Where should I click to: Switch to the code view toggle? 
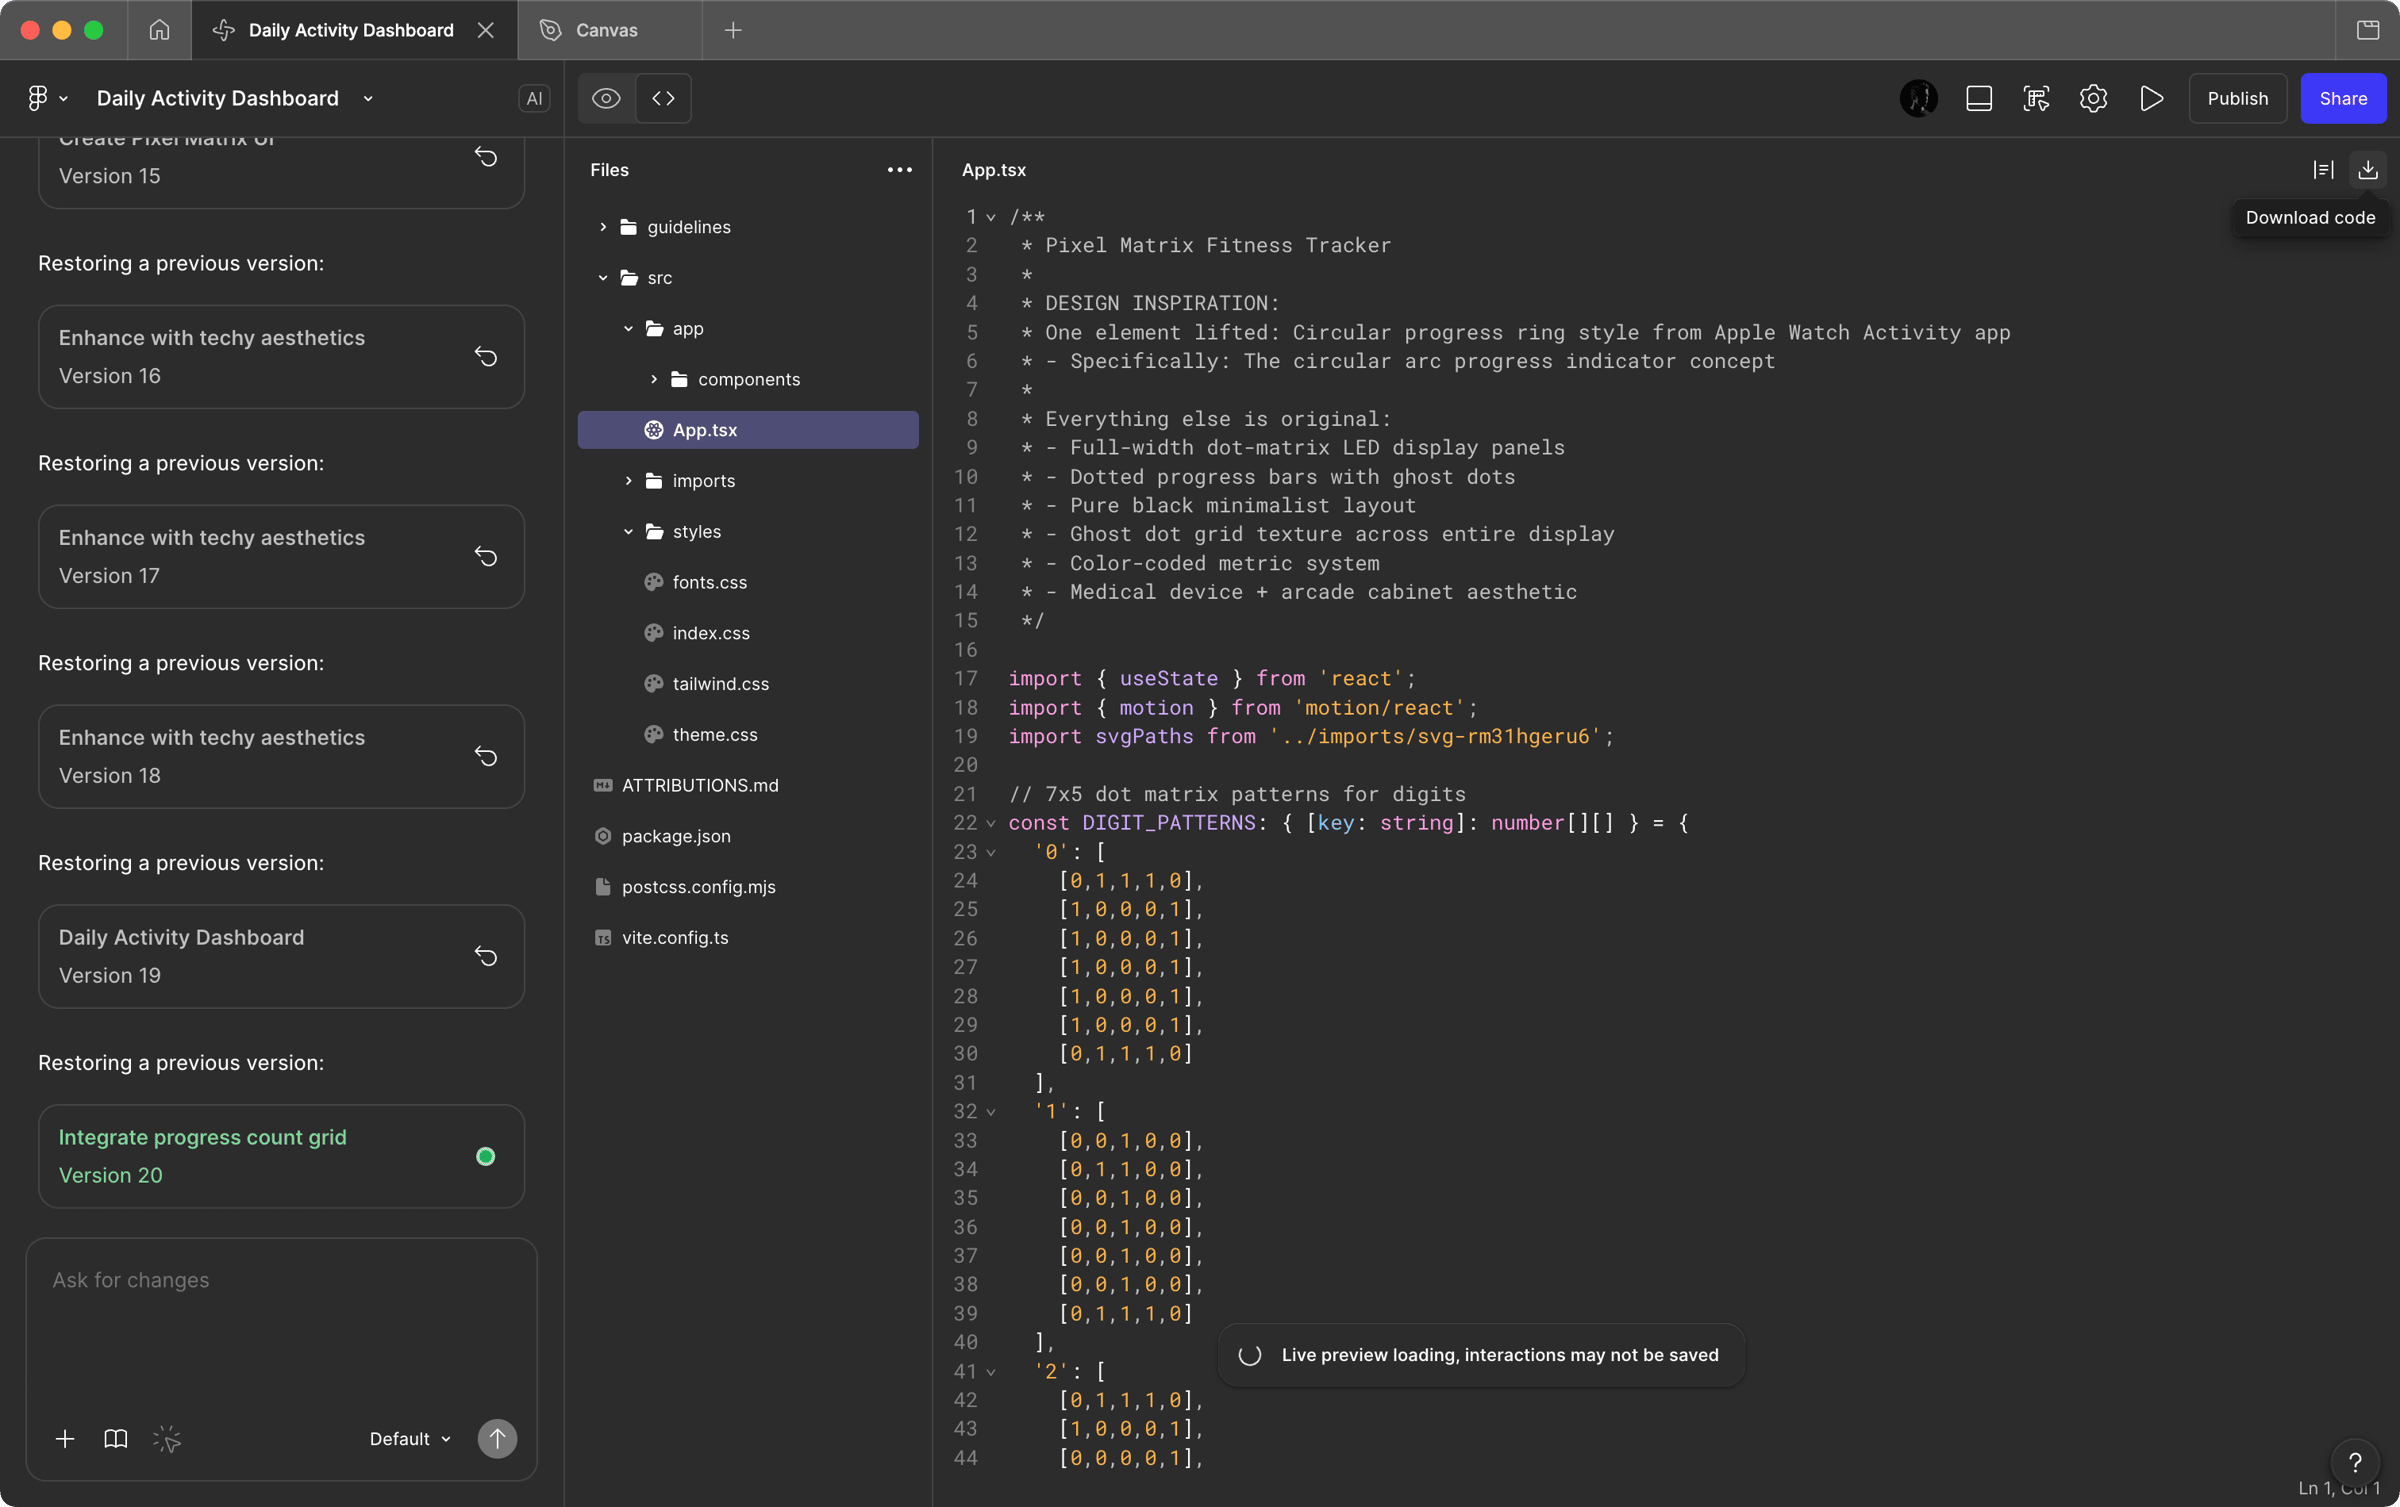click(663, 98)
